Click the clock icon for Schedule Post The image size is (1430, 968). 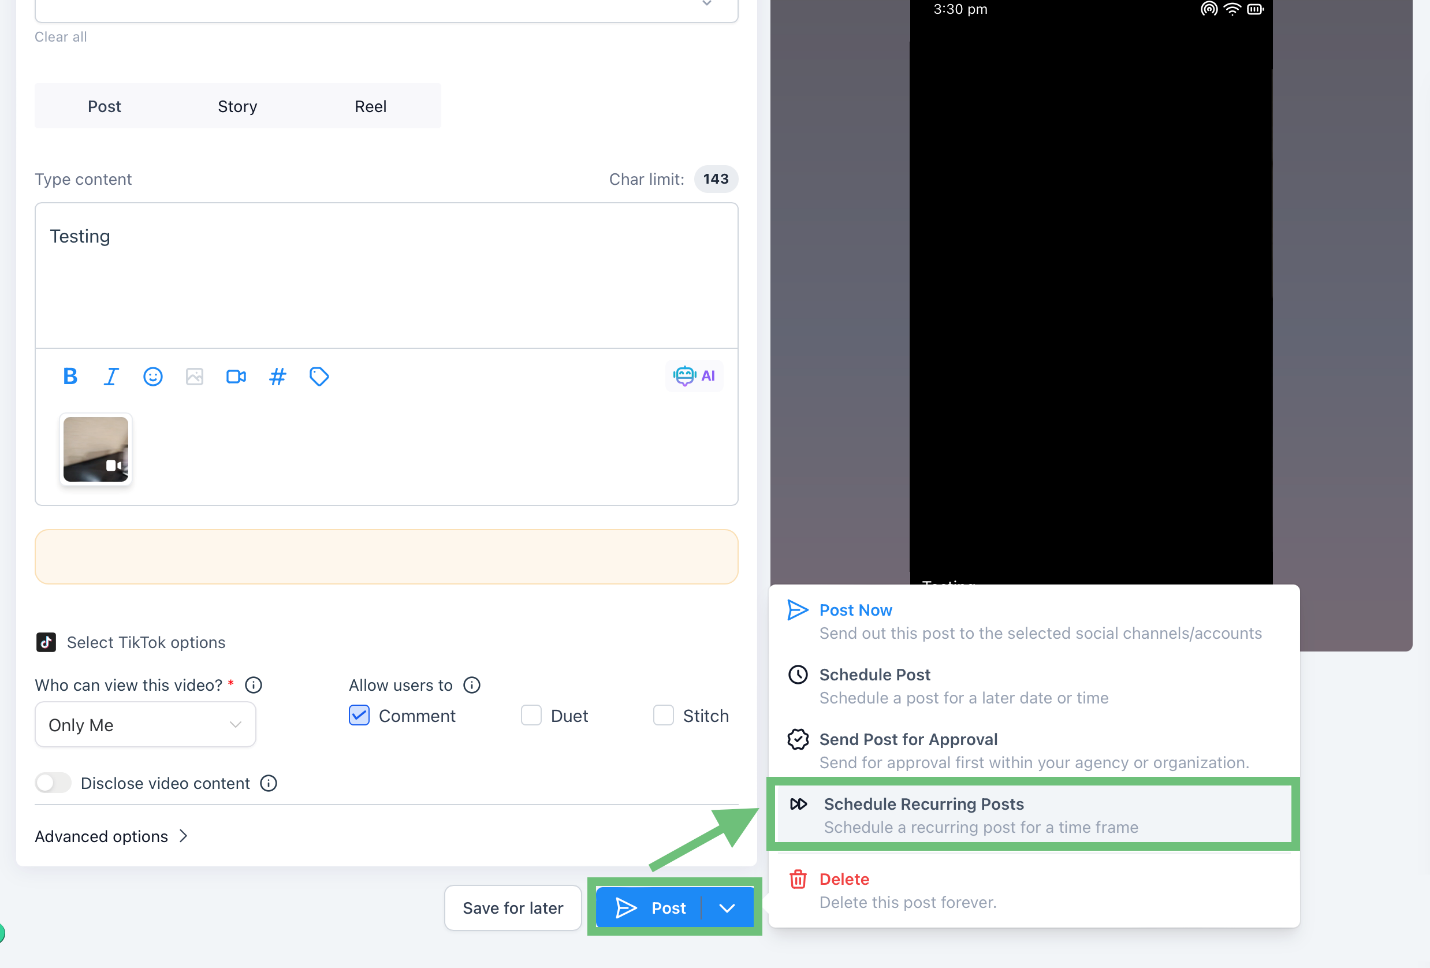point(798,675)
